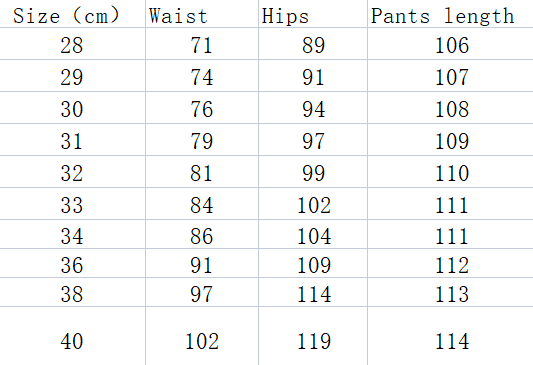Select pants length 114 cell

(x=450, y=336)
